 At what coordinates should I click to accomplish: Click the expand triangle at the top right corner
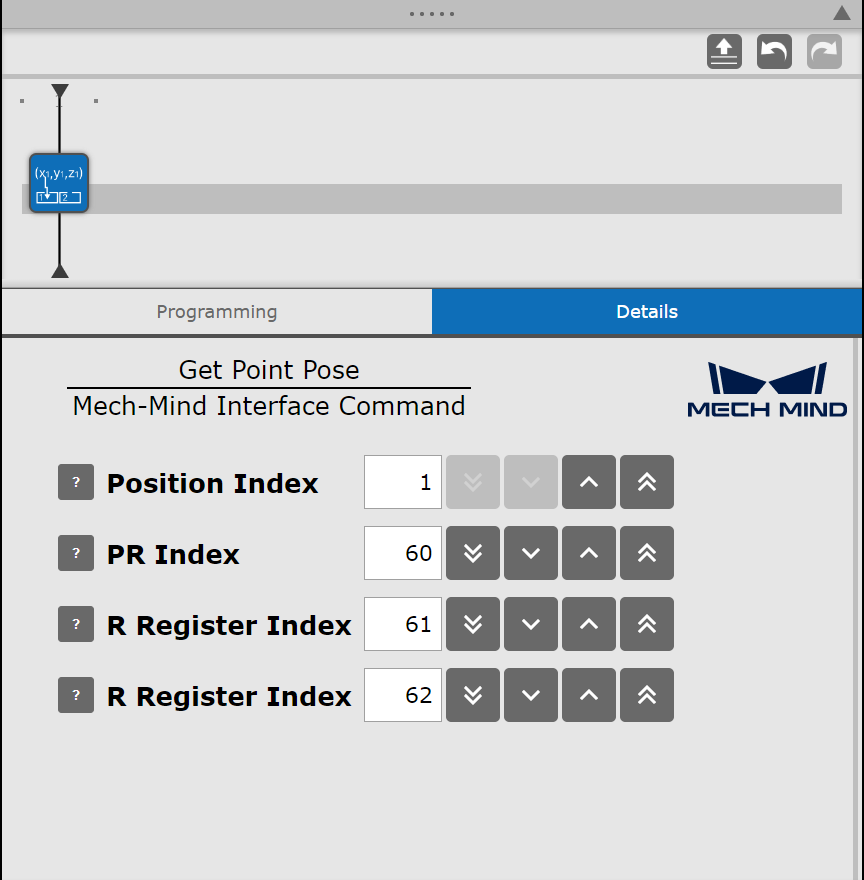tap(841, 13)
